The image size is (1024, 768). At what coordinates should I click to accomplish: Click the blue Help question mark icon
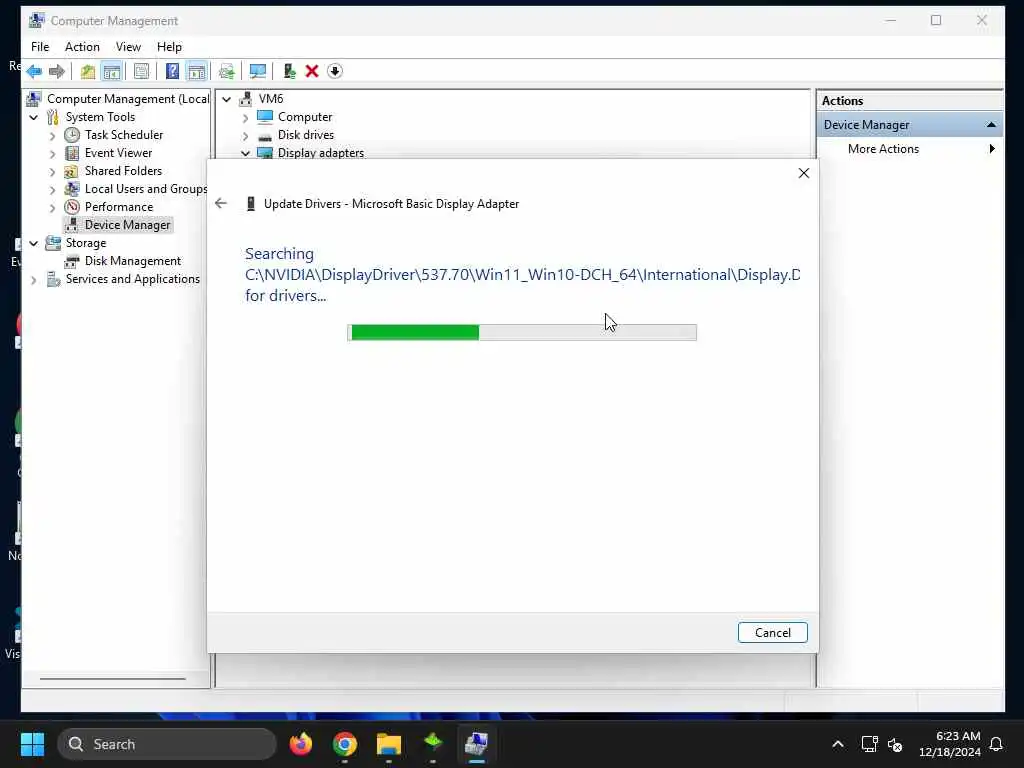pyautogui.click(x=172, y=71)
